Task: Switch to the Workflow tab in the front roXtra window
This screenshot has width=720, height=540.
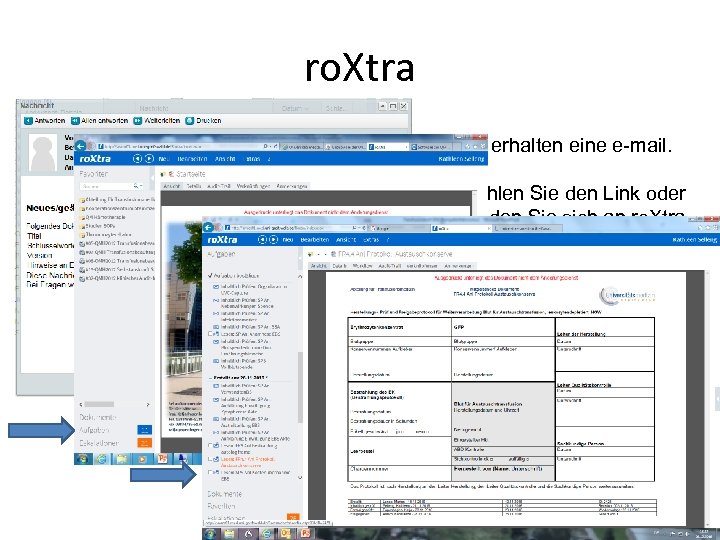Action: (x=362, y=266)
